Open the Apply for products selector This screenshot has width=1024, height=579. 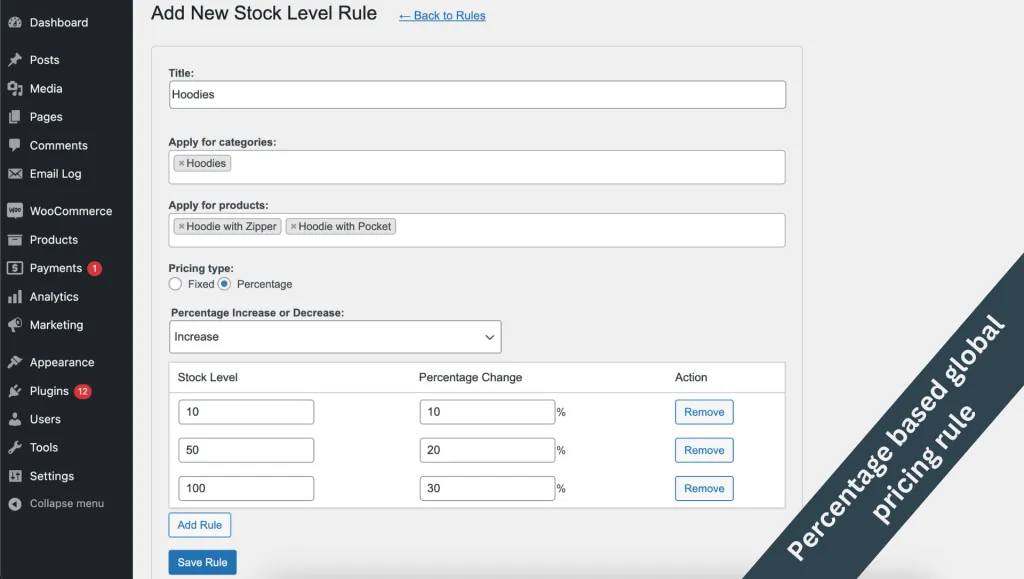(x=580, y=229)
